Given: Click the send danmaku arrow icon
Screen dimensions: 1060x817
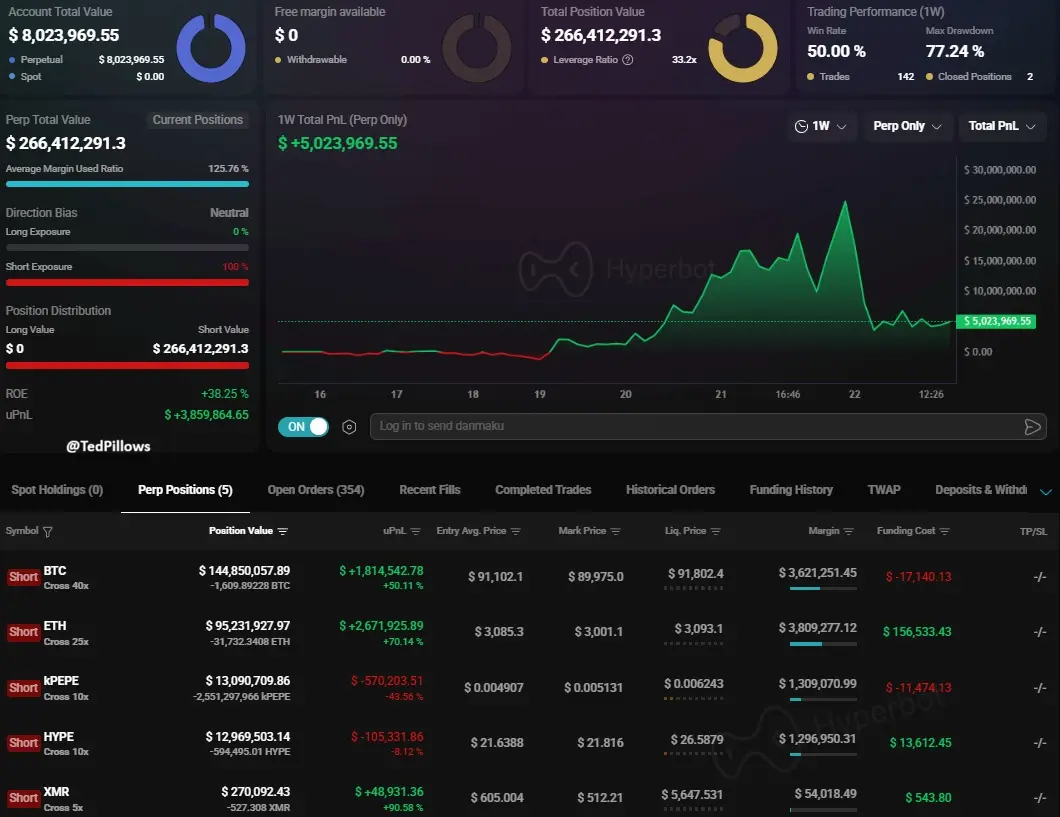Looking at the screenshot, I should pyautogui.click(x=1032, y=426).
